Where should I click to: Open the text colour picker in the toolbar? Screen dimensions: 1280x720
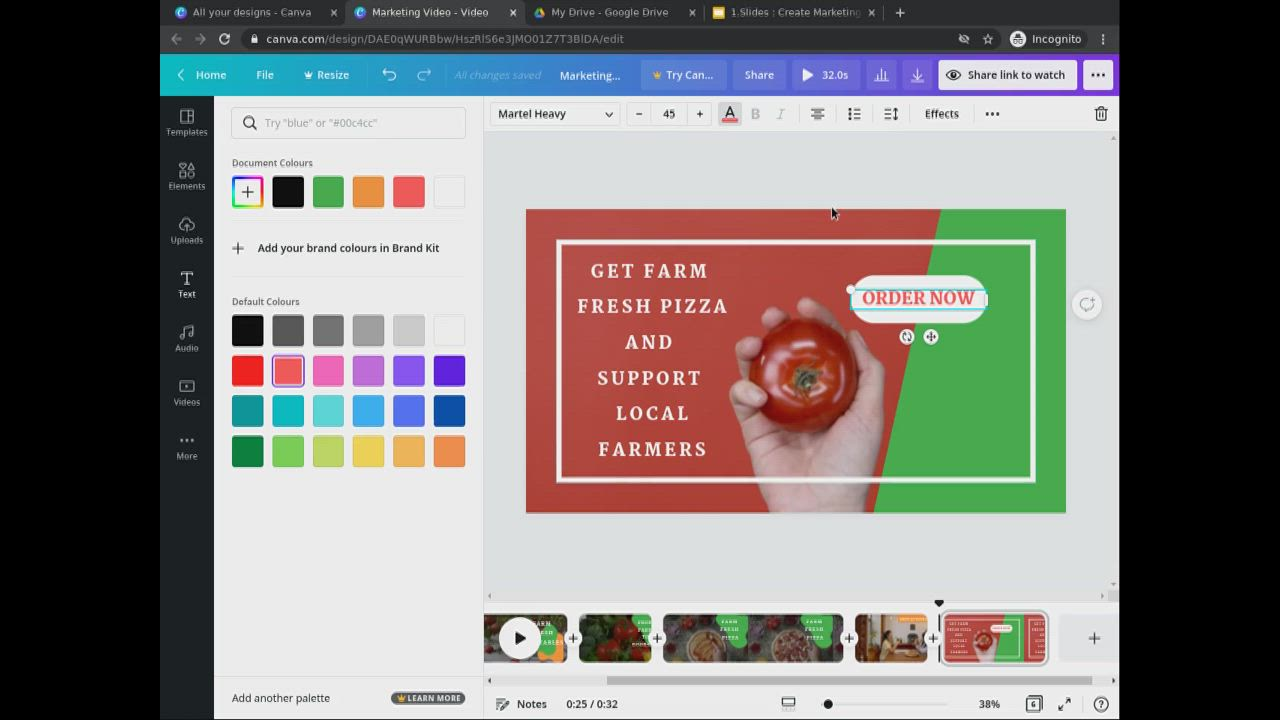[729, 113]
